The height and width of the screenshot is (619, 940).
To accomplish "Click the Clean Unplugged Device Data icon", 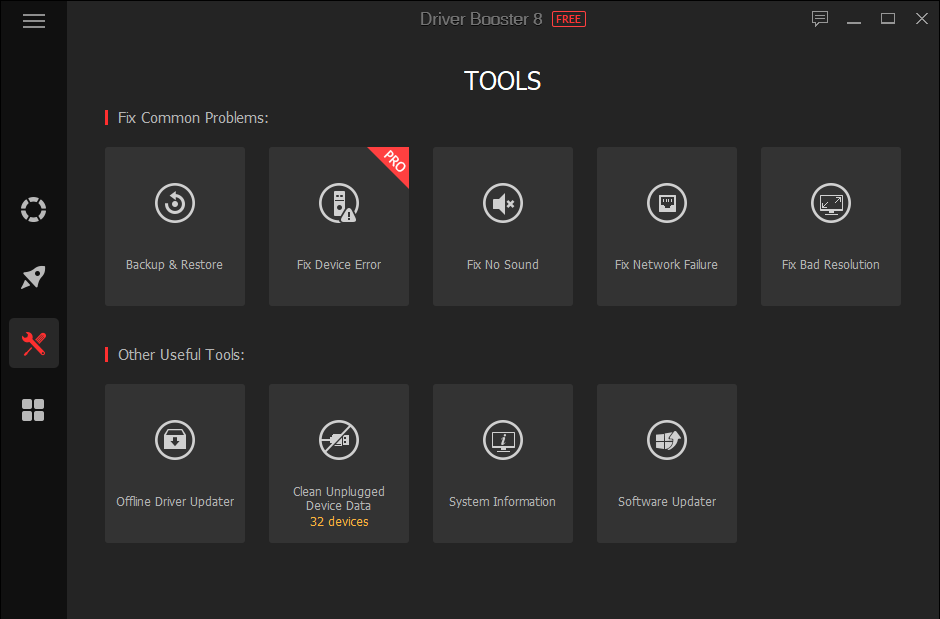I will click(x=338, y=440).
